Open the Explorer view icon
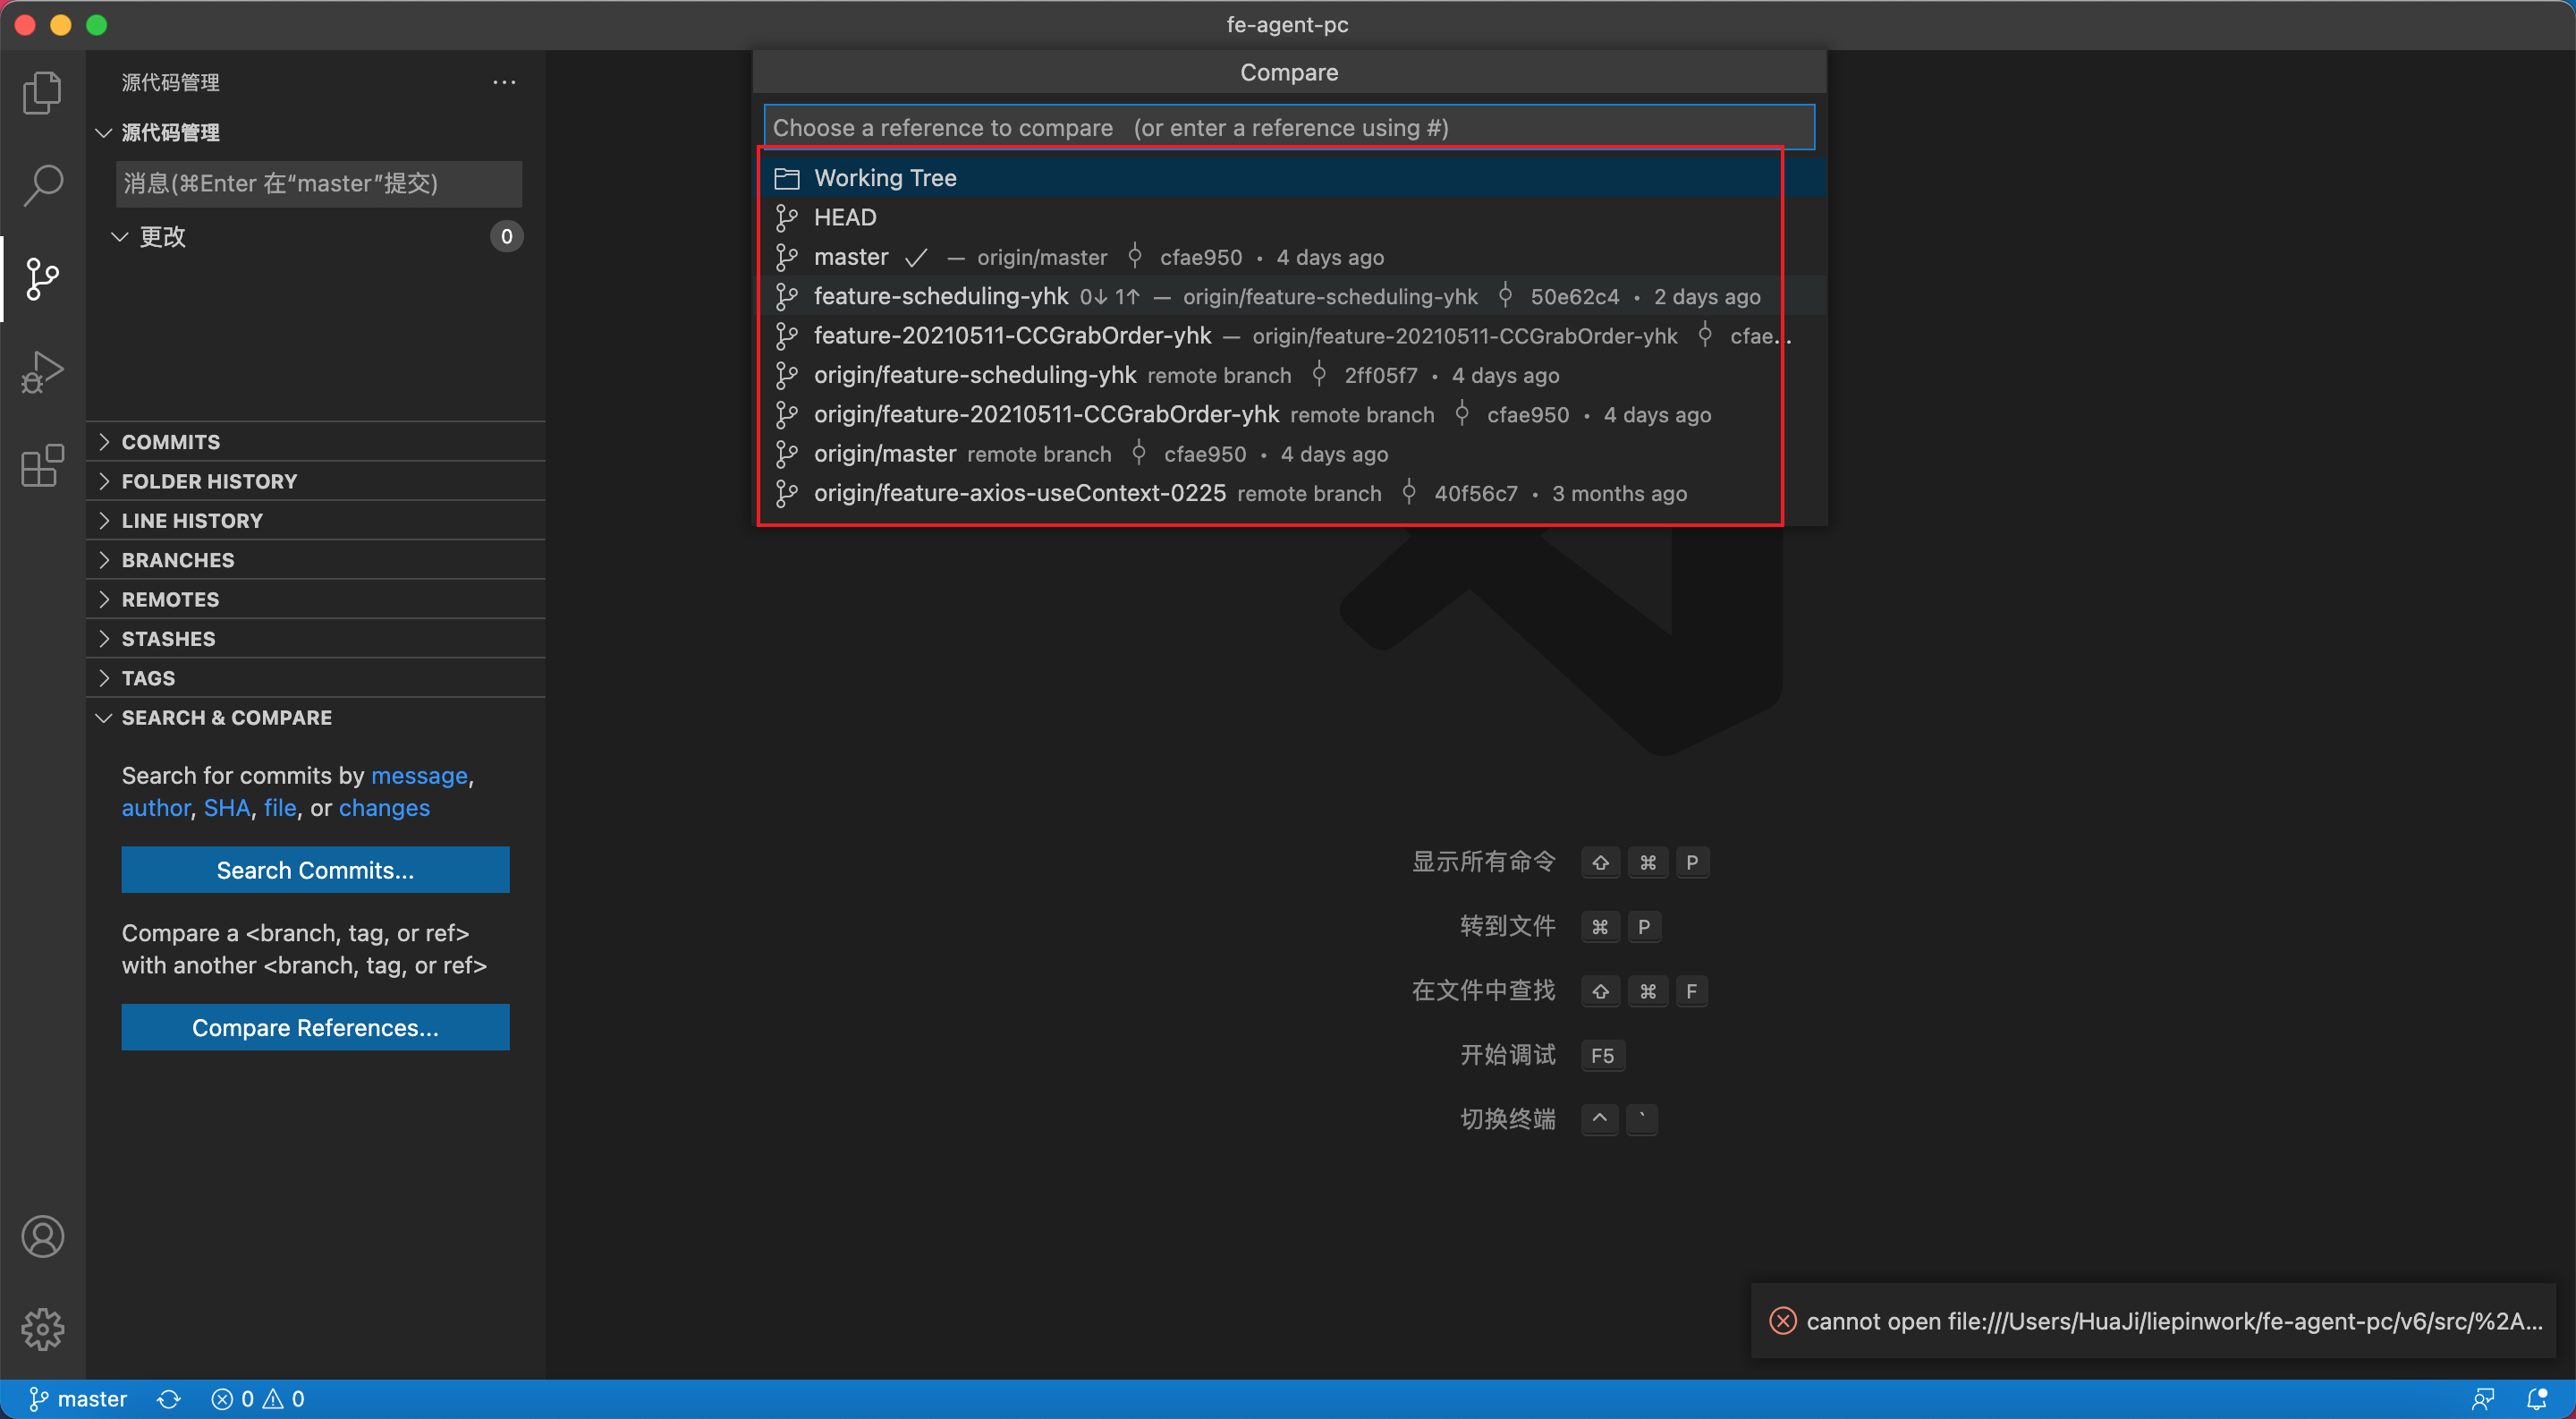 point(42,92)
